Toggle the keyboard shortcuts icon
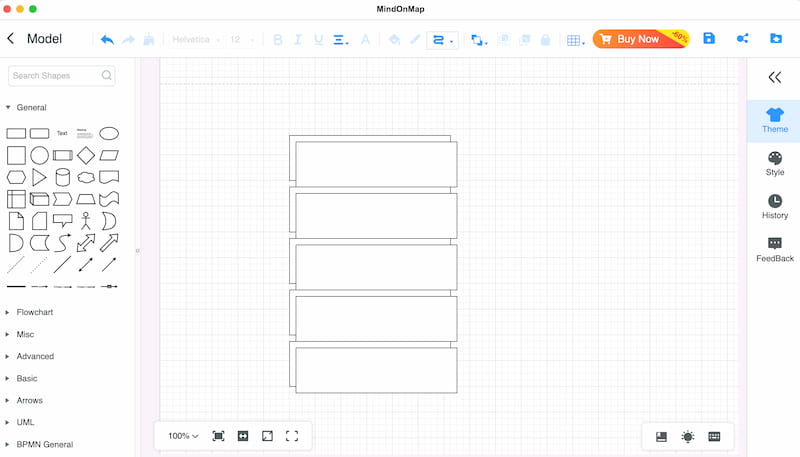 714,437
